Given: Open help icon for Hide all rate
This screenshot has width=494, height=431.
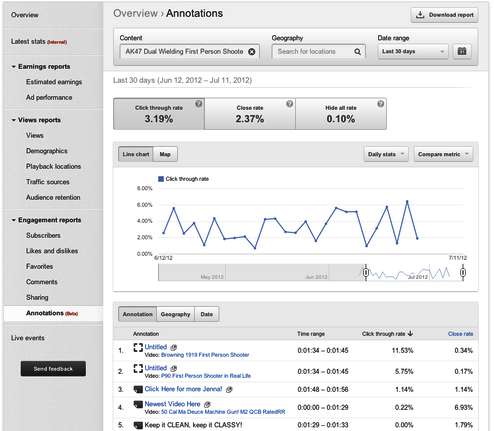Looking at the screenshot, I should pyautogui.click(x=380, y=104).
